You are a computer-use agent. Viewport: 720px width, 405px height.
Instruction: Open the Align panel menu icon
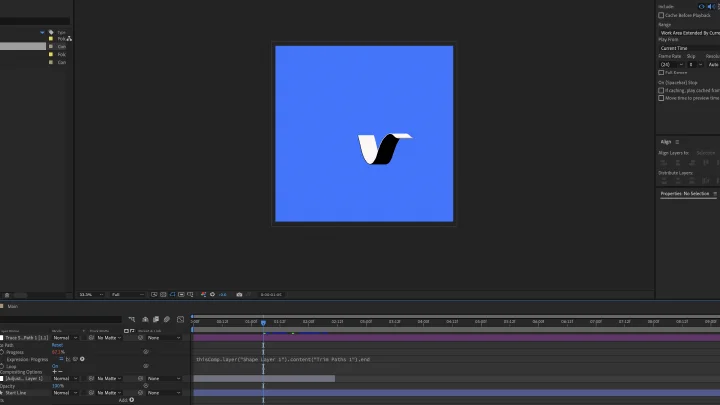(x=677, y=142)
